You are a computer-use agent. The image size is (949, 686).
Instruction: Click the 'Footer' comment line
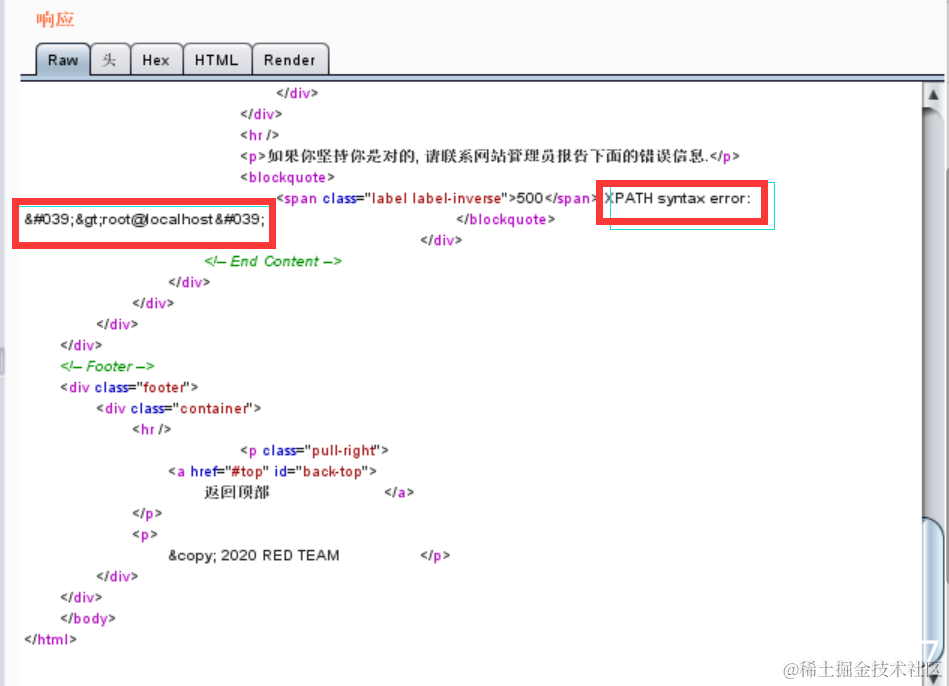107,366
